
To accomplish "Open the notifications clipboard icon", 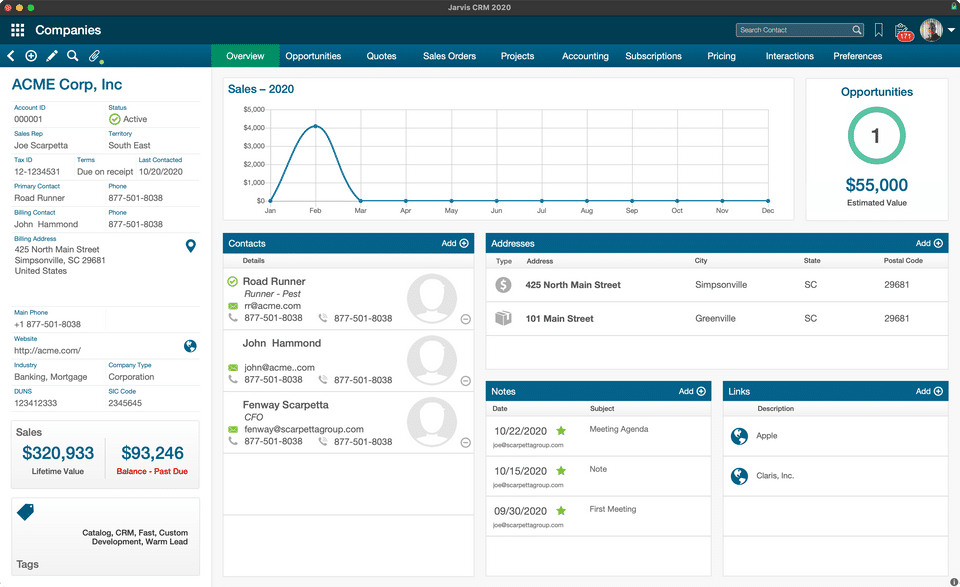I will point(902,31).
